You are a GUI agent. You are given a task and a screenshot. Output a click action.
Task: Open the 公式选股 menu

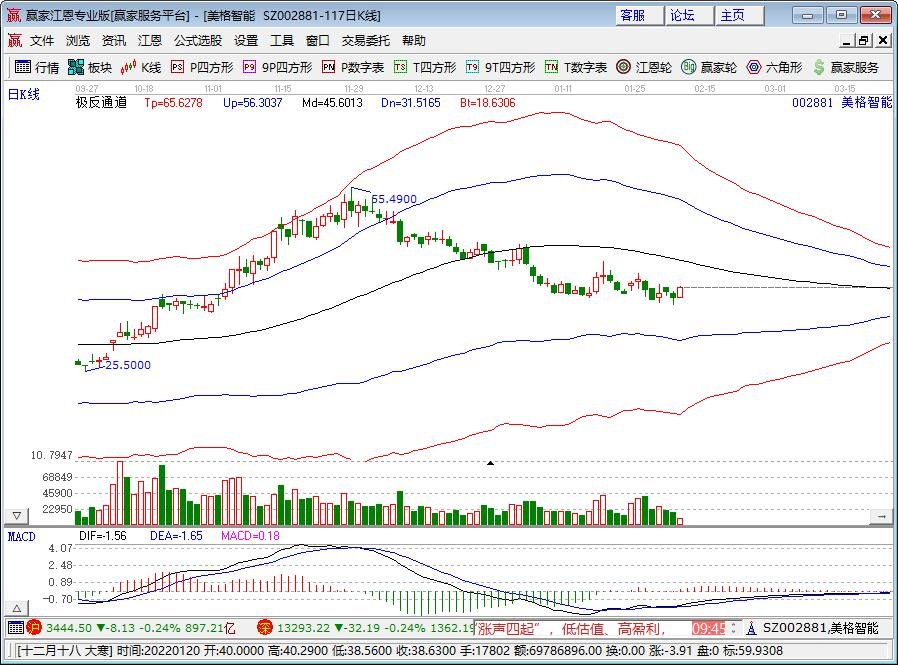[198, 41]
